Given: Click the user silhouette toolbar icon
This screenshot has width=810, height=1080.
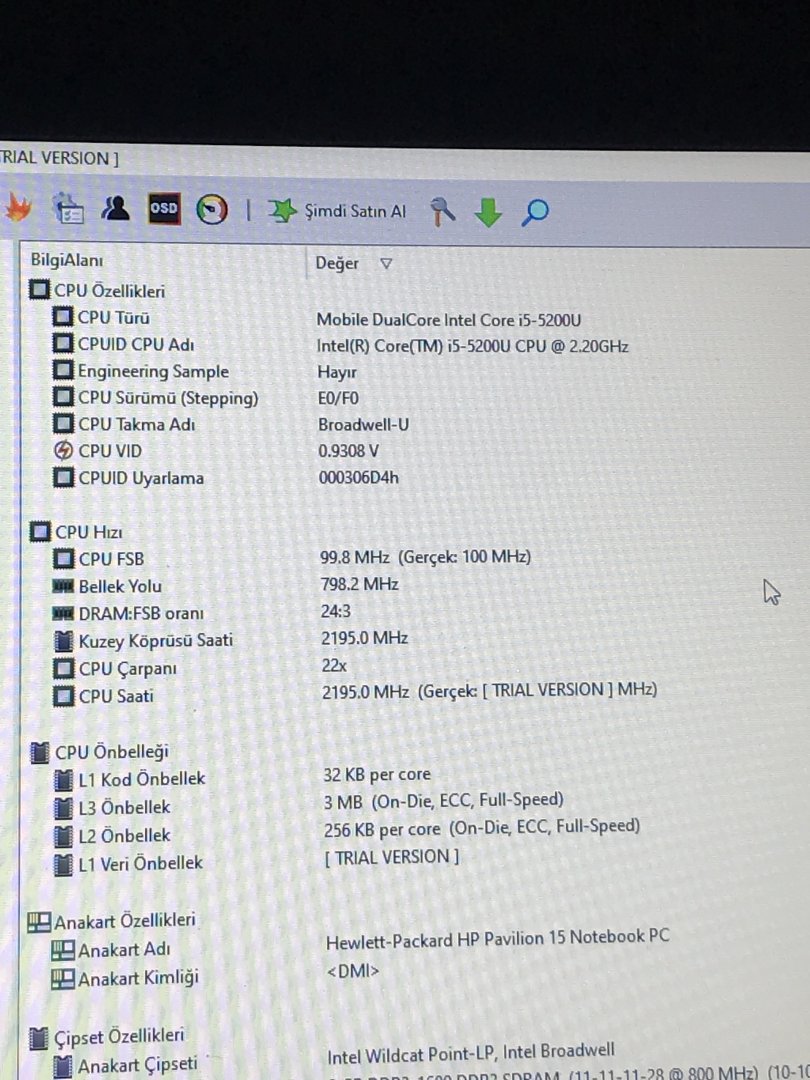Looking at the screenshot, I should (115, 208).
